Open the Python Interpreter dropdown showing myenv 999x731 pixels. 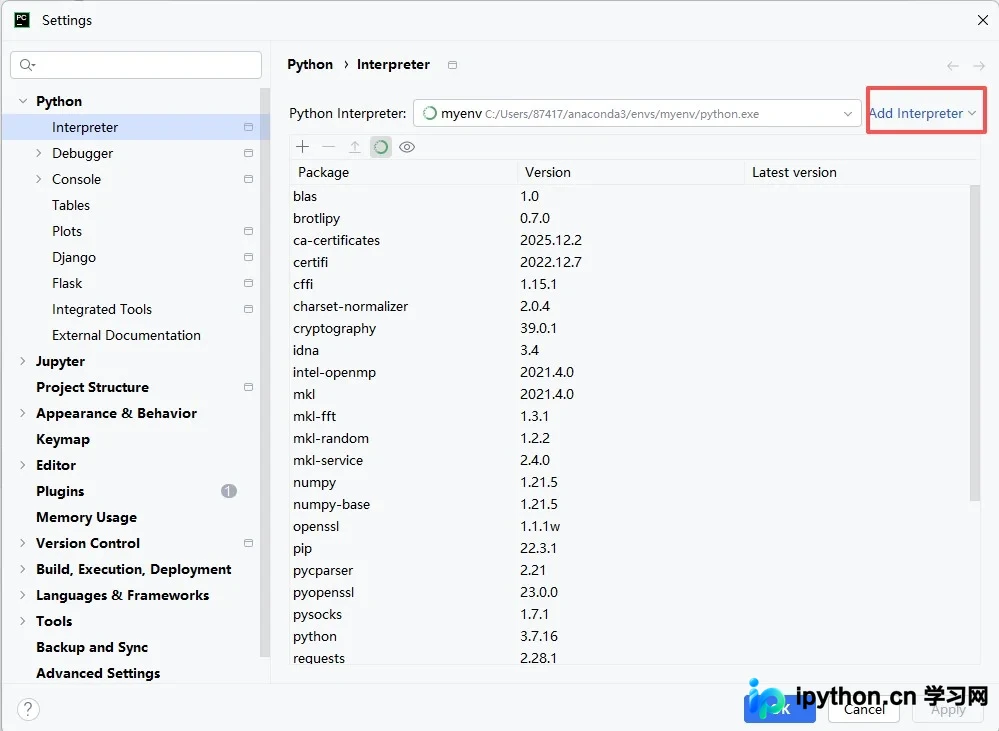[637, 114]
